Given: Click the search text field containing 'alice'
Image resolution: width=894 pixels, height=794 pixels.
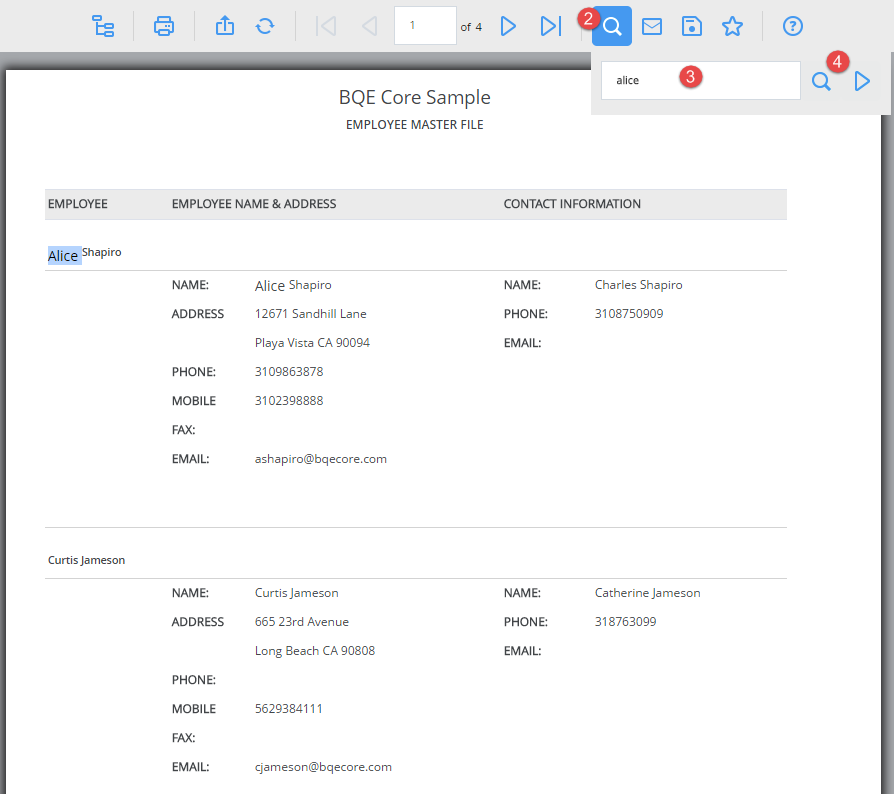Looking at the screenshot, I should 701,80.
